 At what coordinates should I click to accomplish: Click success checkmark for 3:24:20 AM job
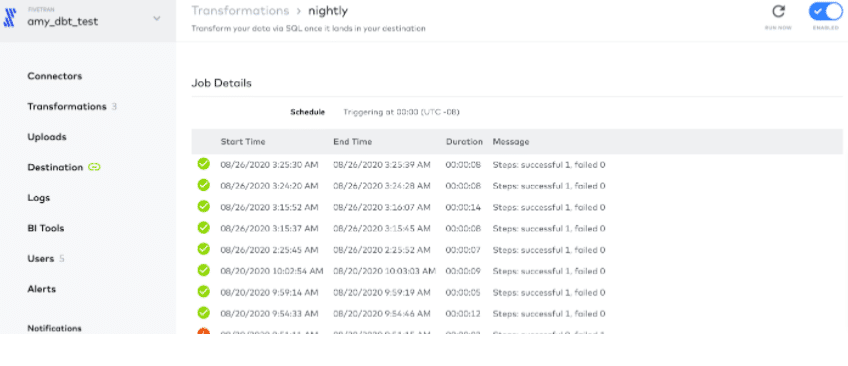click(203, 185)
